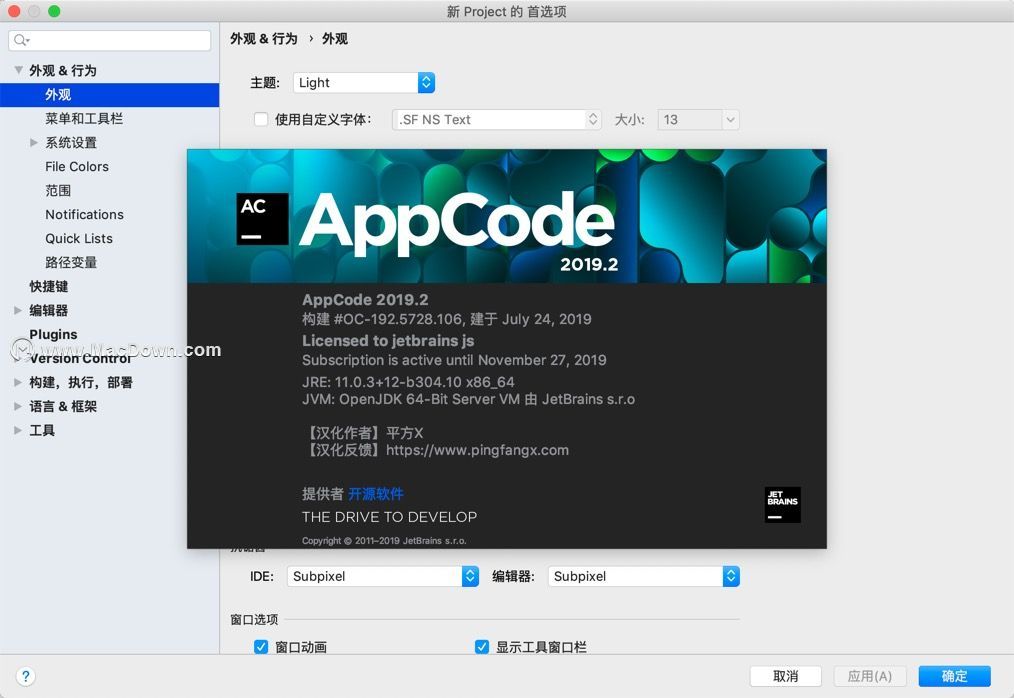Click the Licensed to jetbrains js text

tap(388, 340)
